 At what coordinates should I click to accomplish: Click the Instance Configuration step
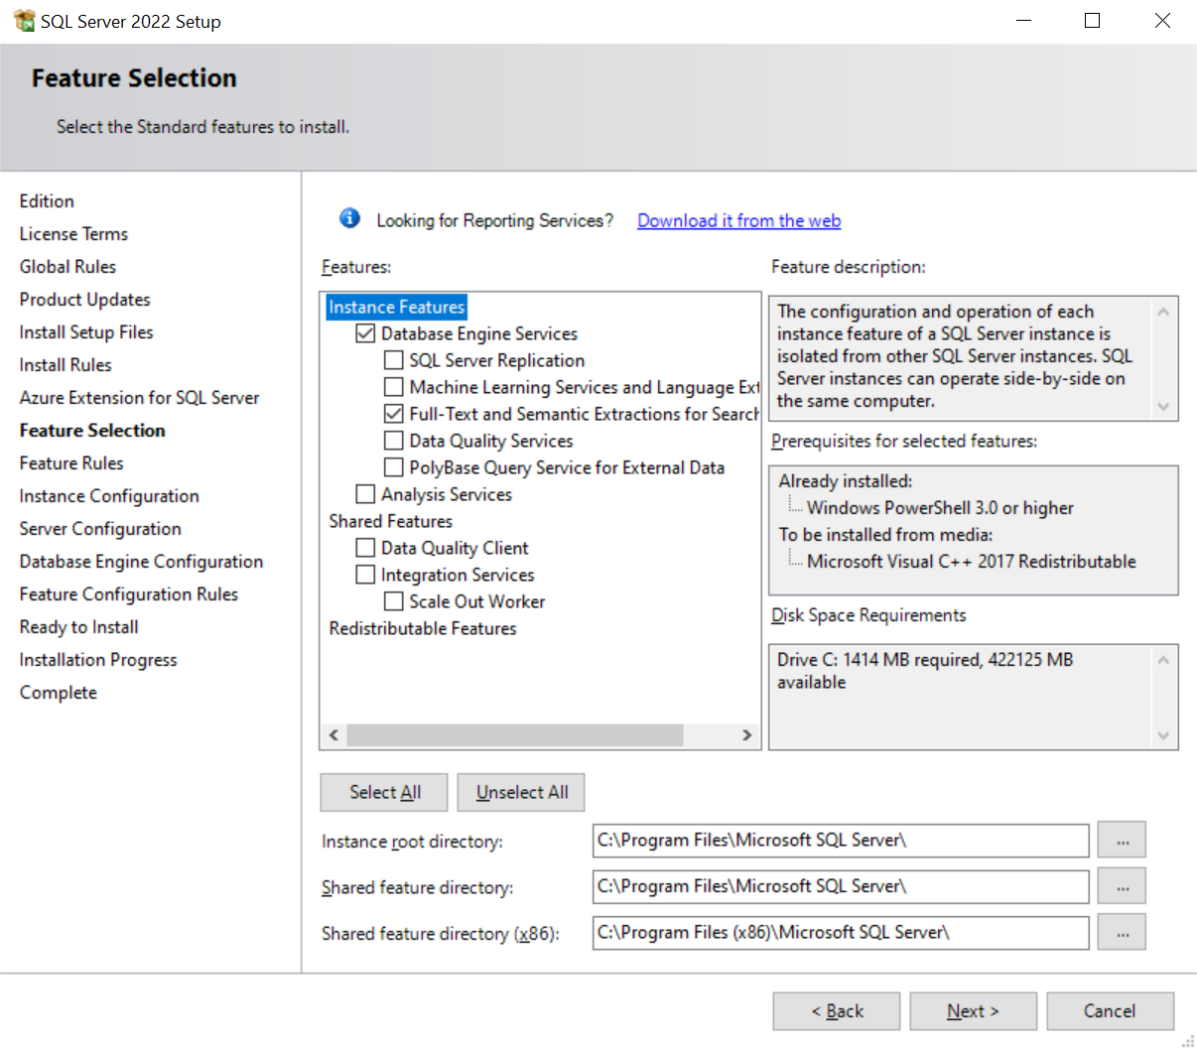pyautogui.click(x=109, y=496)
